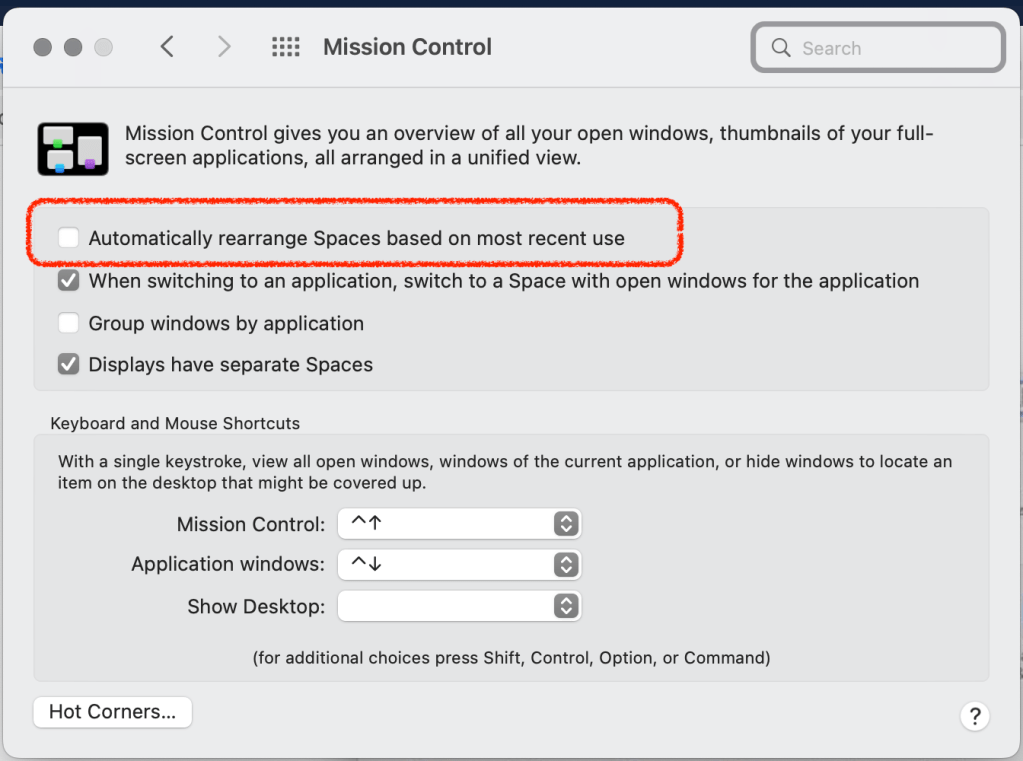Click the Displays have separate Spaces label
Screen dimensions: 1023x761
pyautogui.click(x=230, y=365)
